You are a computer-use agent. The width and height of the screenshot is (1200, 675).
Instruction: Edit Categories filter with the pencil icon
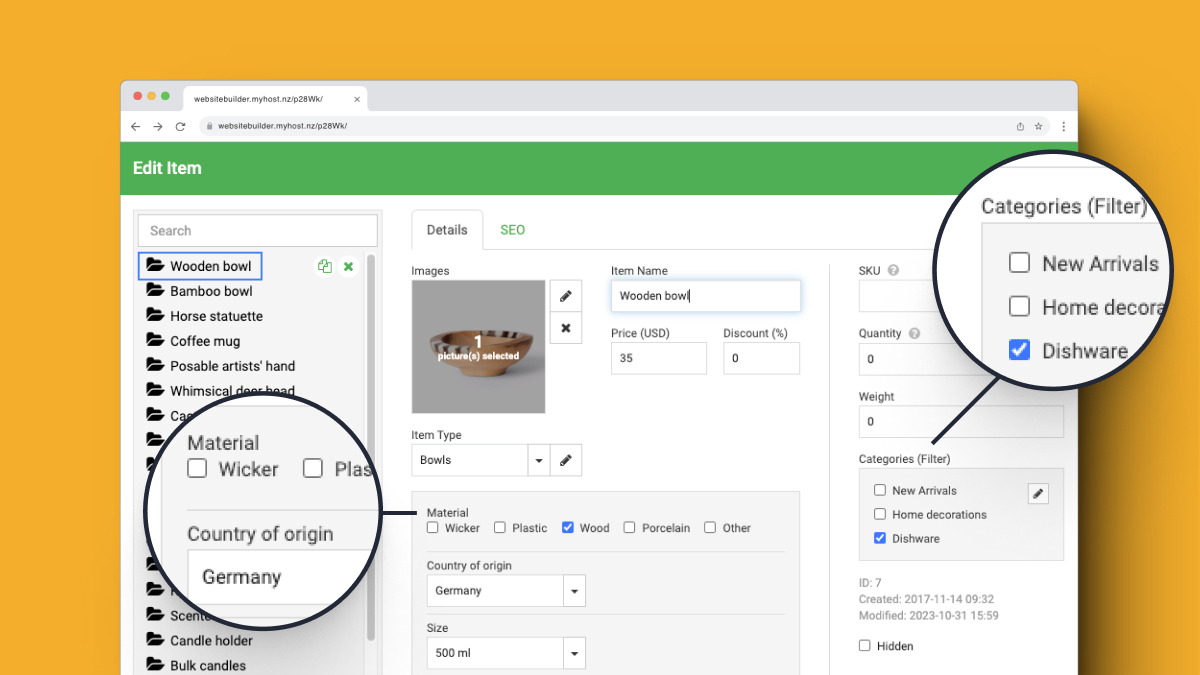1038,493
